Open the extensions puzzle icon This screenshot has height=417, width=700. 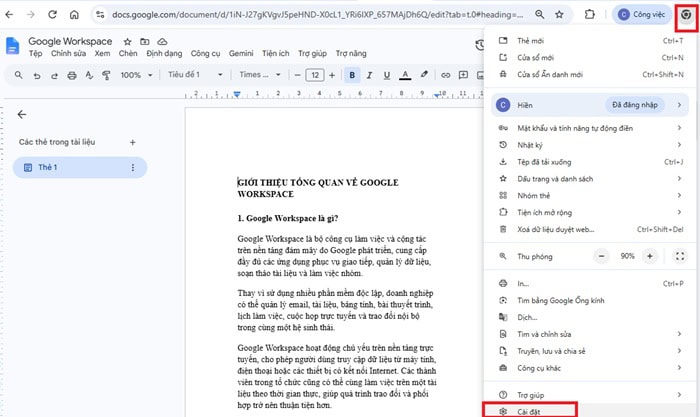pos(590,15)
